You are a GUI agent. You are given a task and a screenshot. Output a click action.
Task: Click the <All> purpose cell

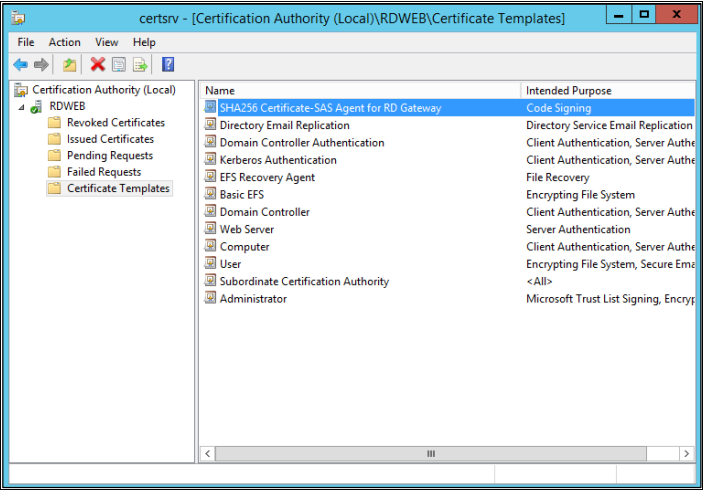pyautogui.click(x=539, y=282)
